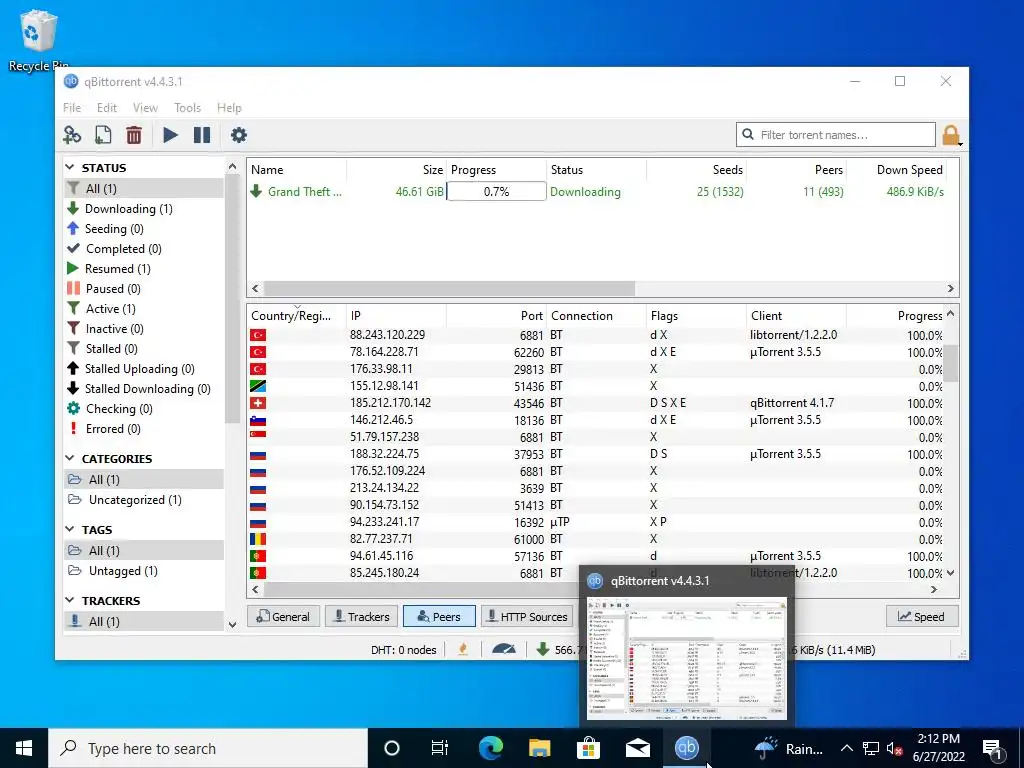Image resolution: width=1024 pixels, height=768 pixels.
Task: Click the Add torrent file icon
Action: 103,135
